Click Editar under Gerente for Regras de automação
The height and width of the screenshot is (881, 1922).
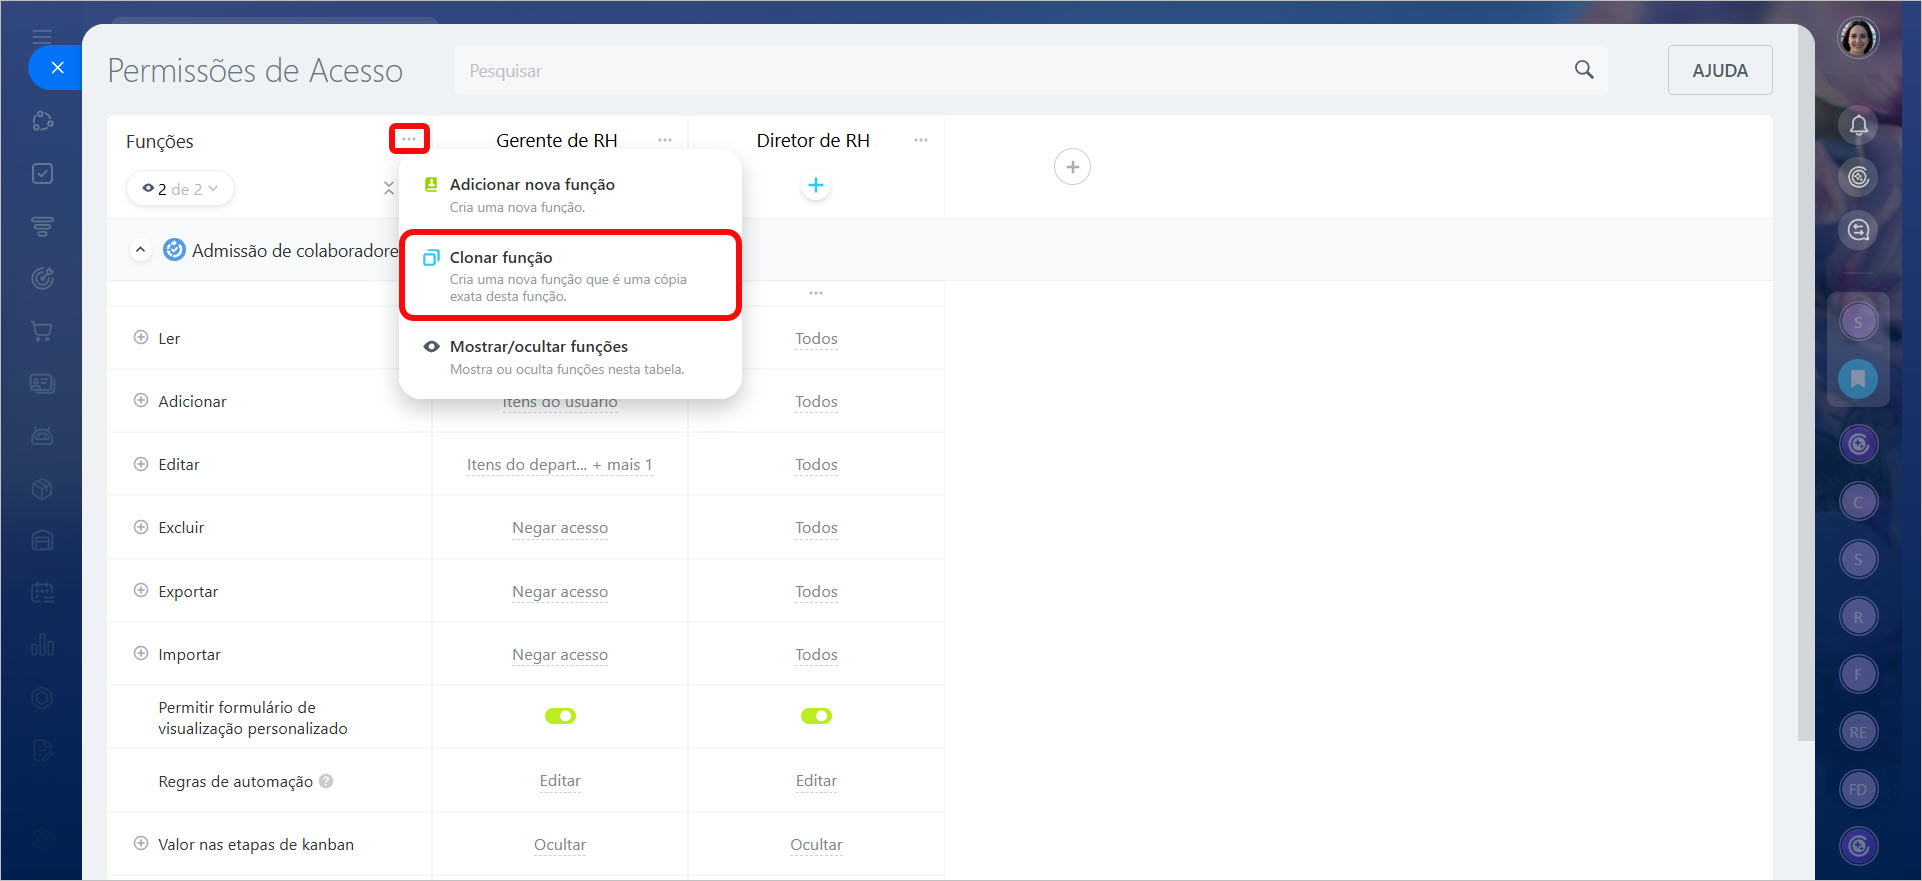click(560, 781)
